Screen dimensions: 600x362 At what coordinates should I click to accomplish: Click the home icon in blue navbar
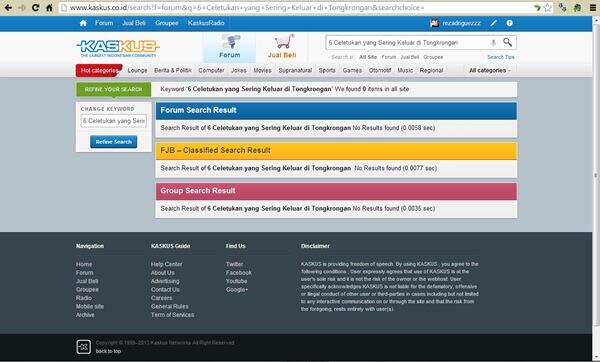tap(83, 23)
